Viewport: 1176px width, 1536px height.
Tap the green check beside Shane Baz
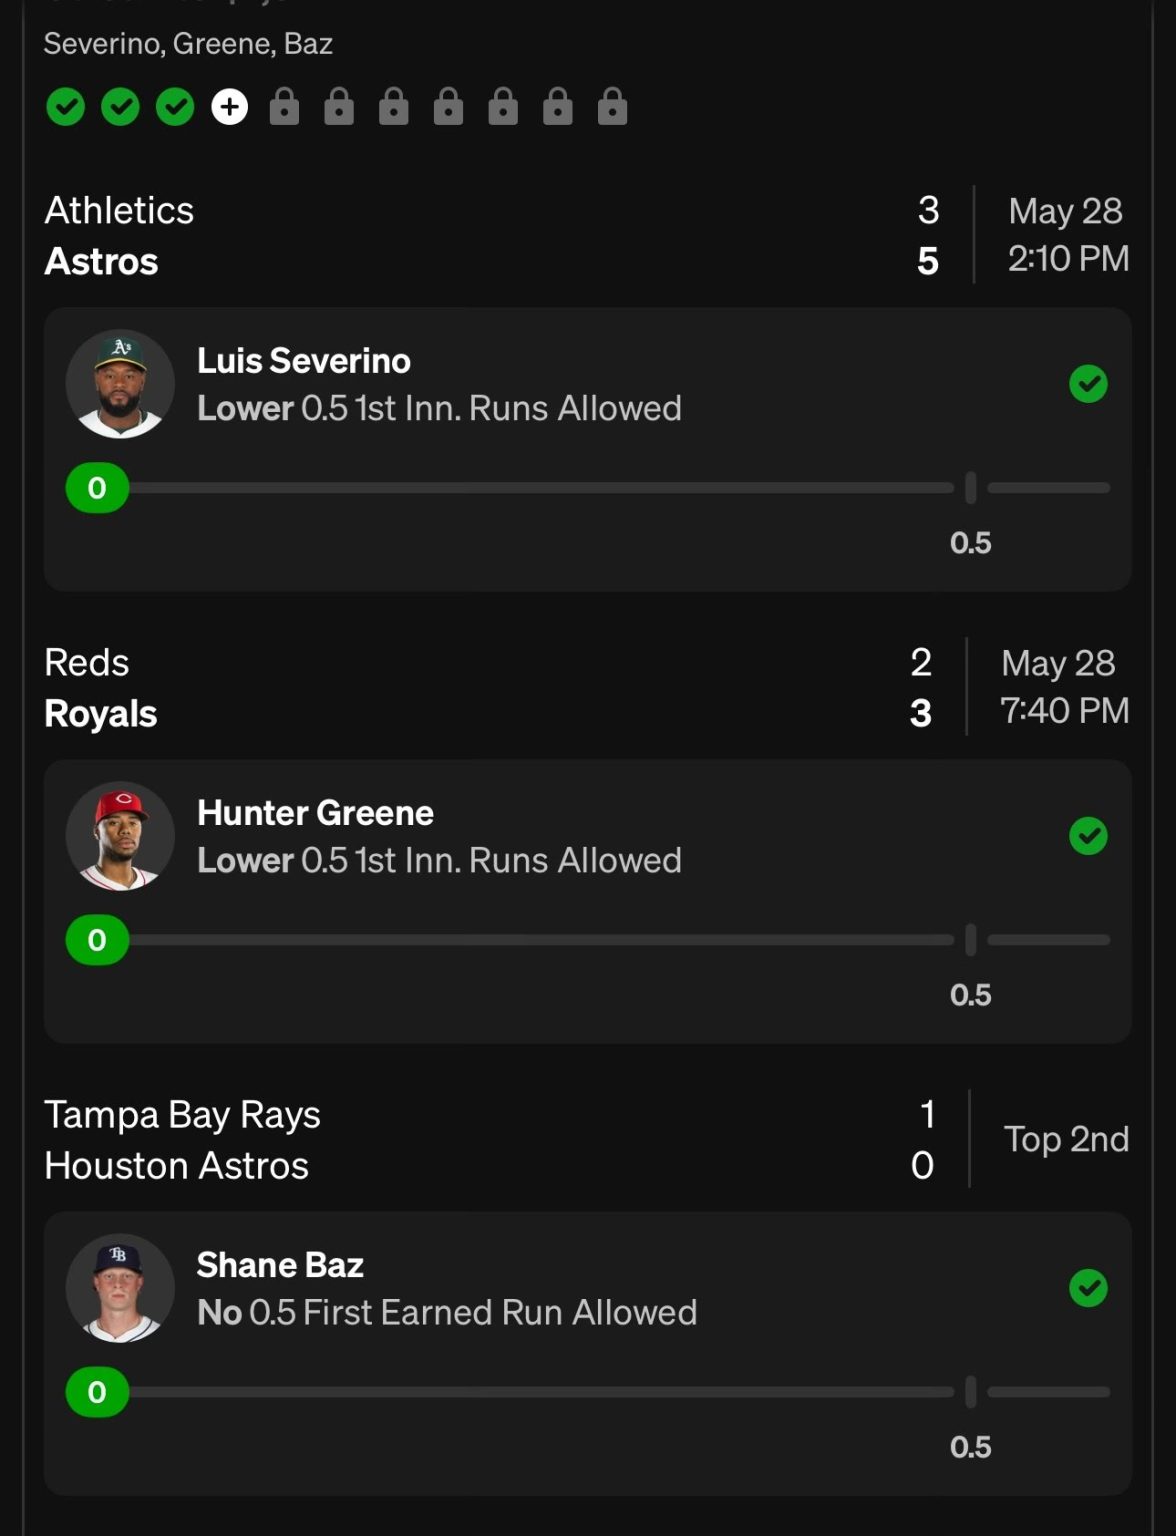pos(1088,1288)
